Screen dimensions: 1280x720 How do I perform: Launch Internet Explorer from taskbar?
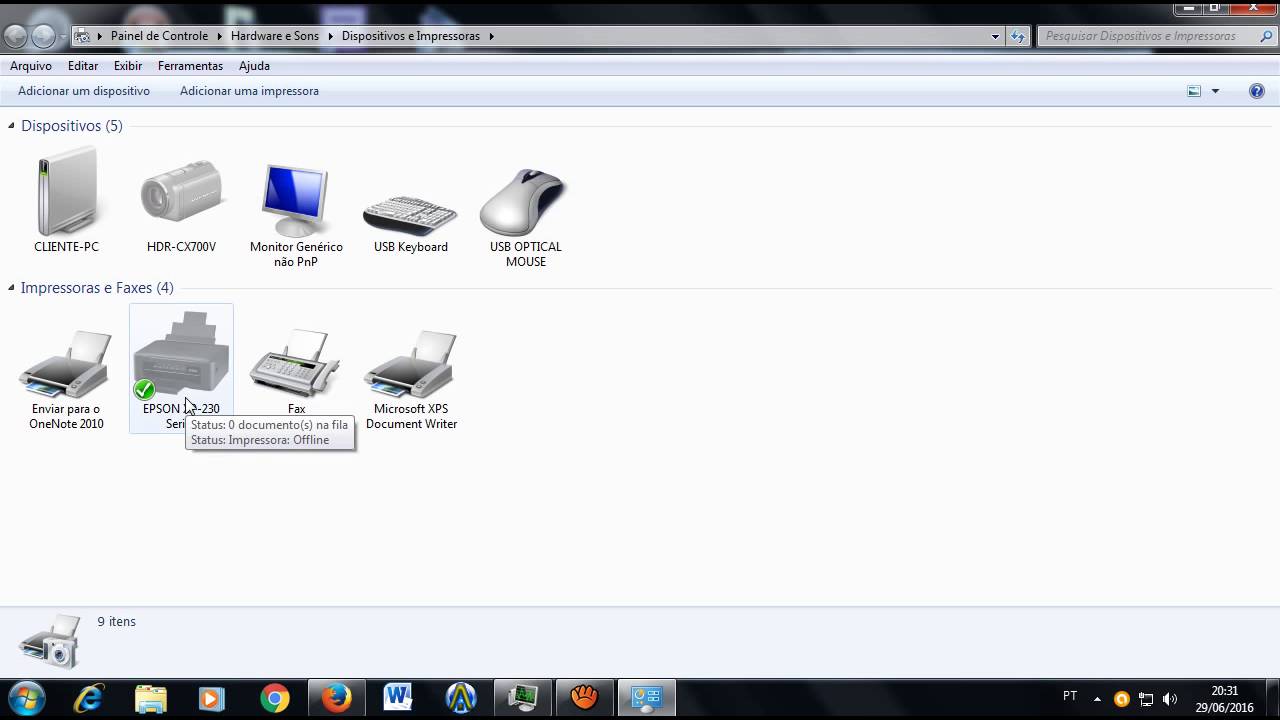89,698
